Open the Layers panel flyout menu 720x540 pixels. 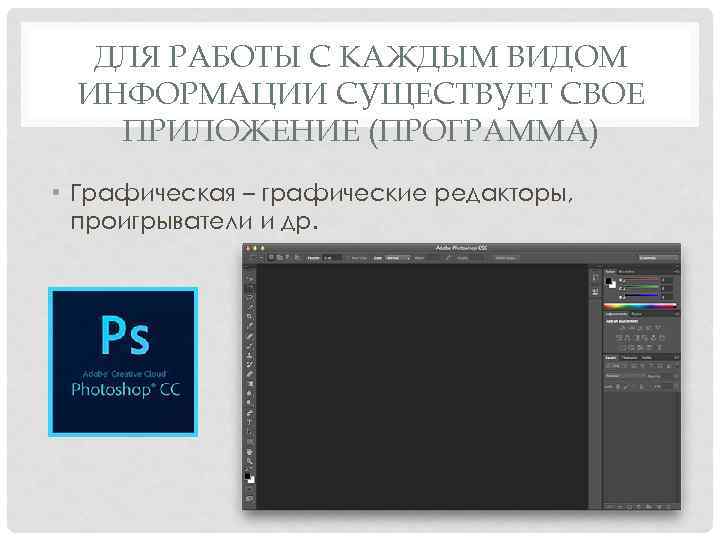[676, 357]
